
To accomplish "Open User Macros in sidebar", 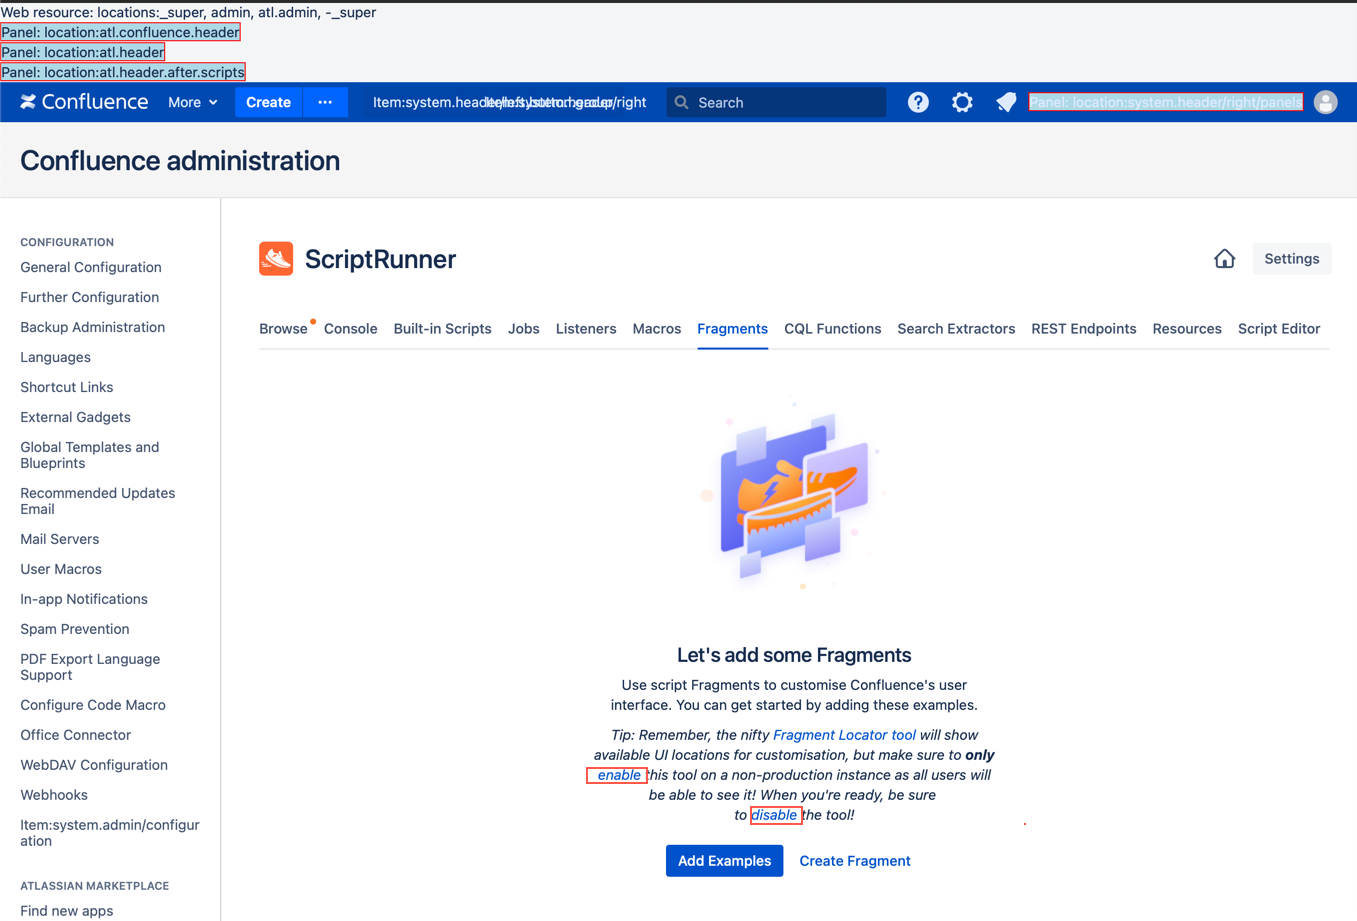I will pos(61,569).
